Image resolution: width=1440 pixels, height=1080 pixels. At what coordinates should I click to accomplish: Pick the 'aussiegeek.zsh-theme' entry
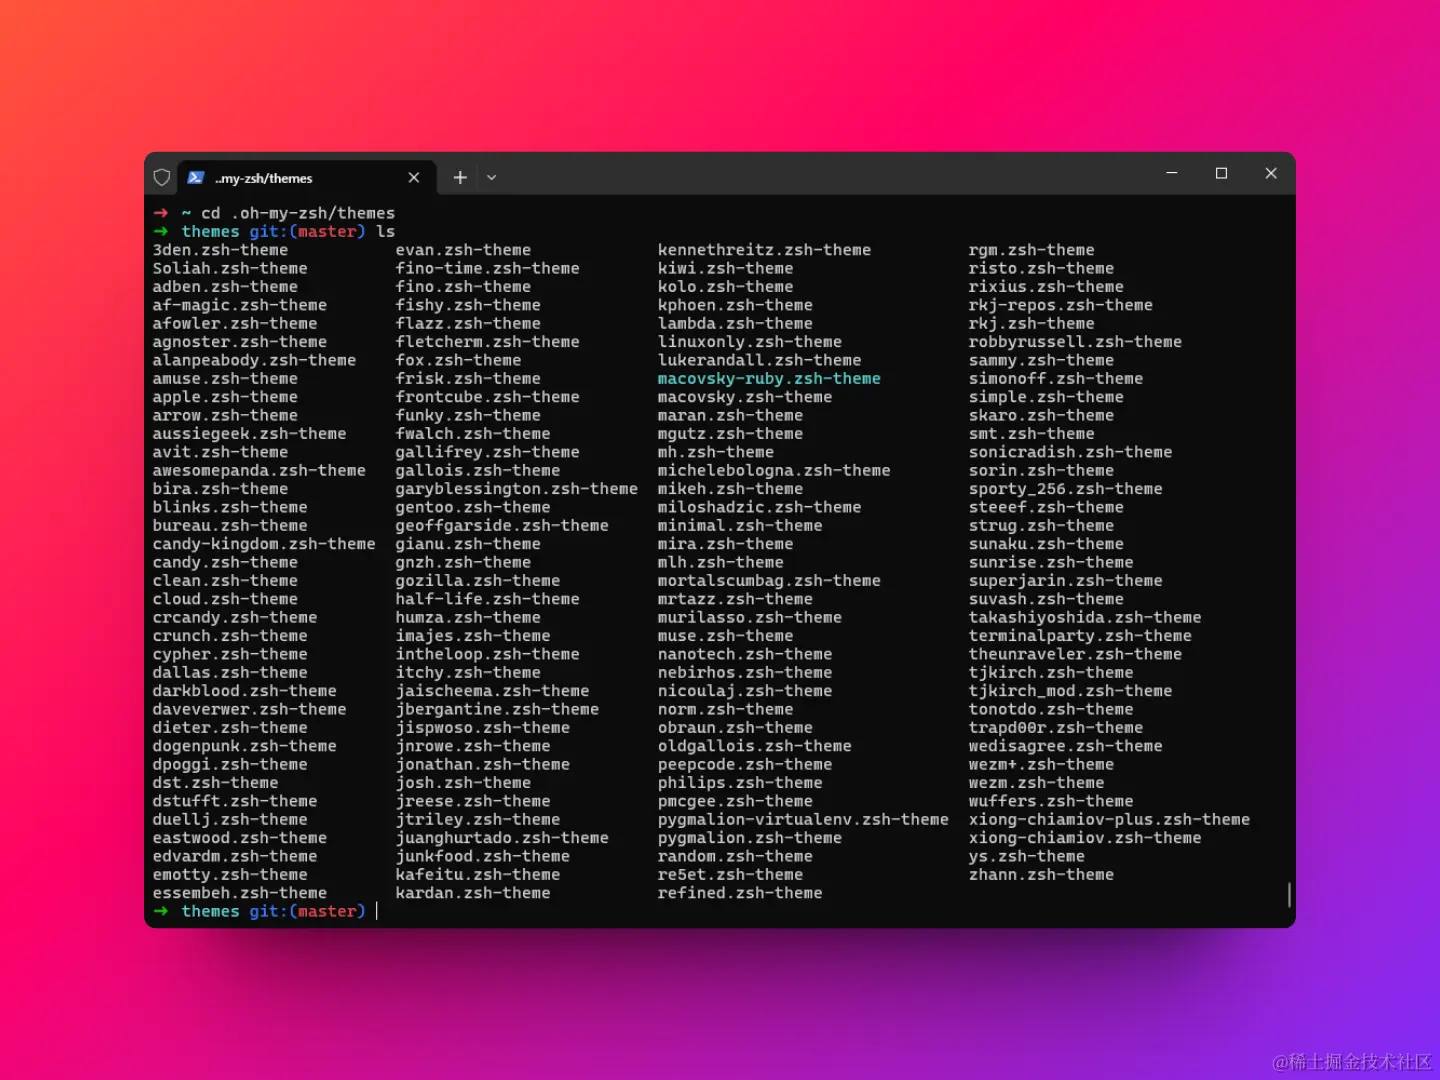point(249,434)
